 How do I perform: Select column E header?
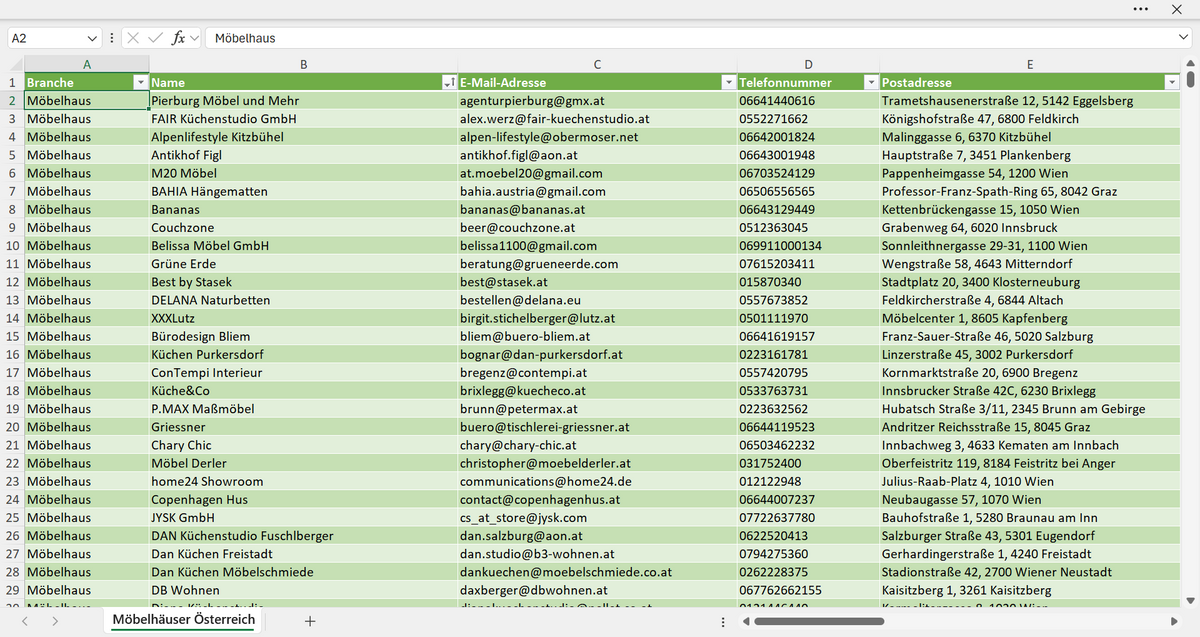(1030, 64)
